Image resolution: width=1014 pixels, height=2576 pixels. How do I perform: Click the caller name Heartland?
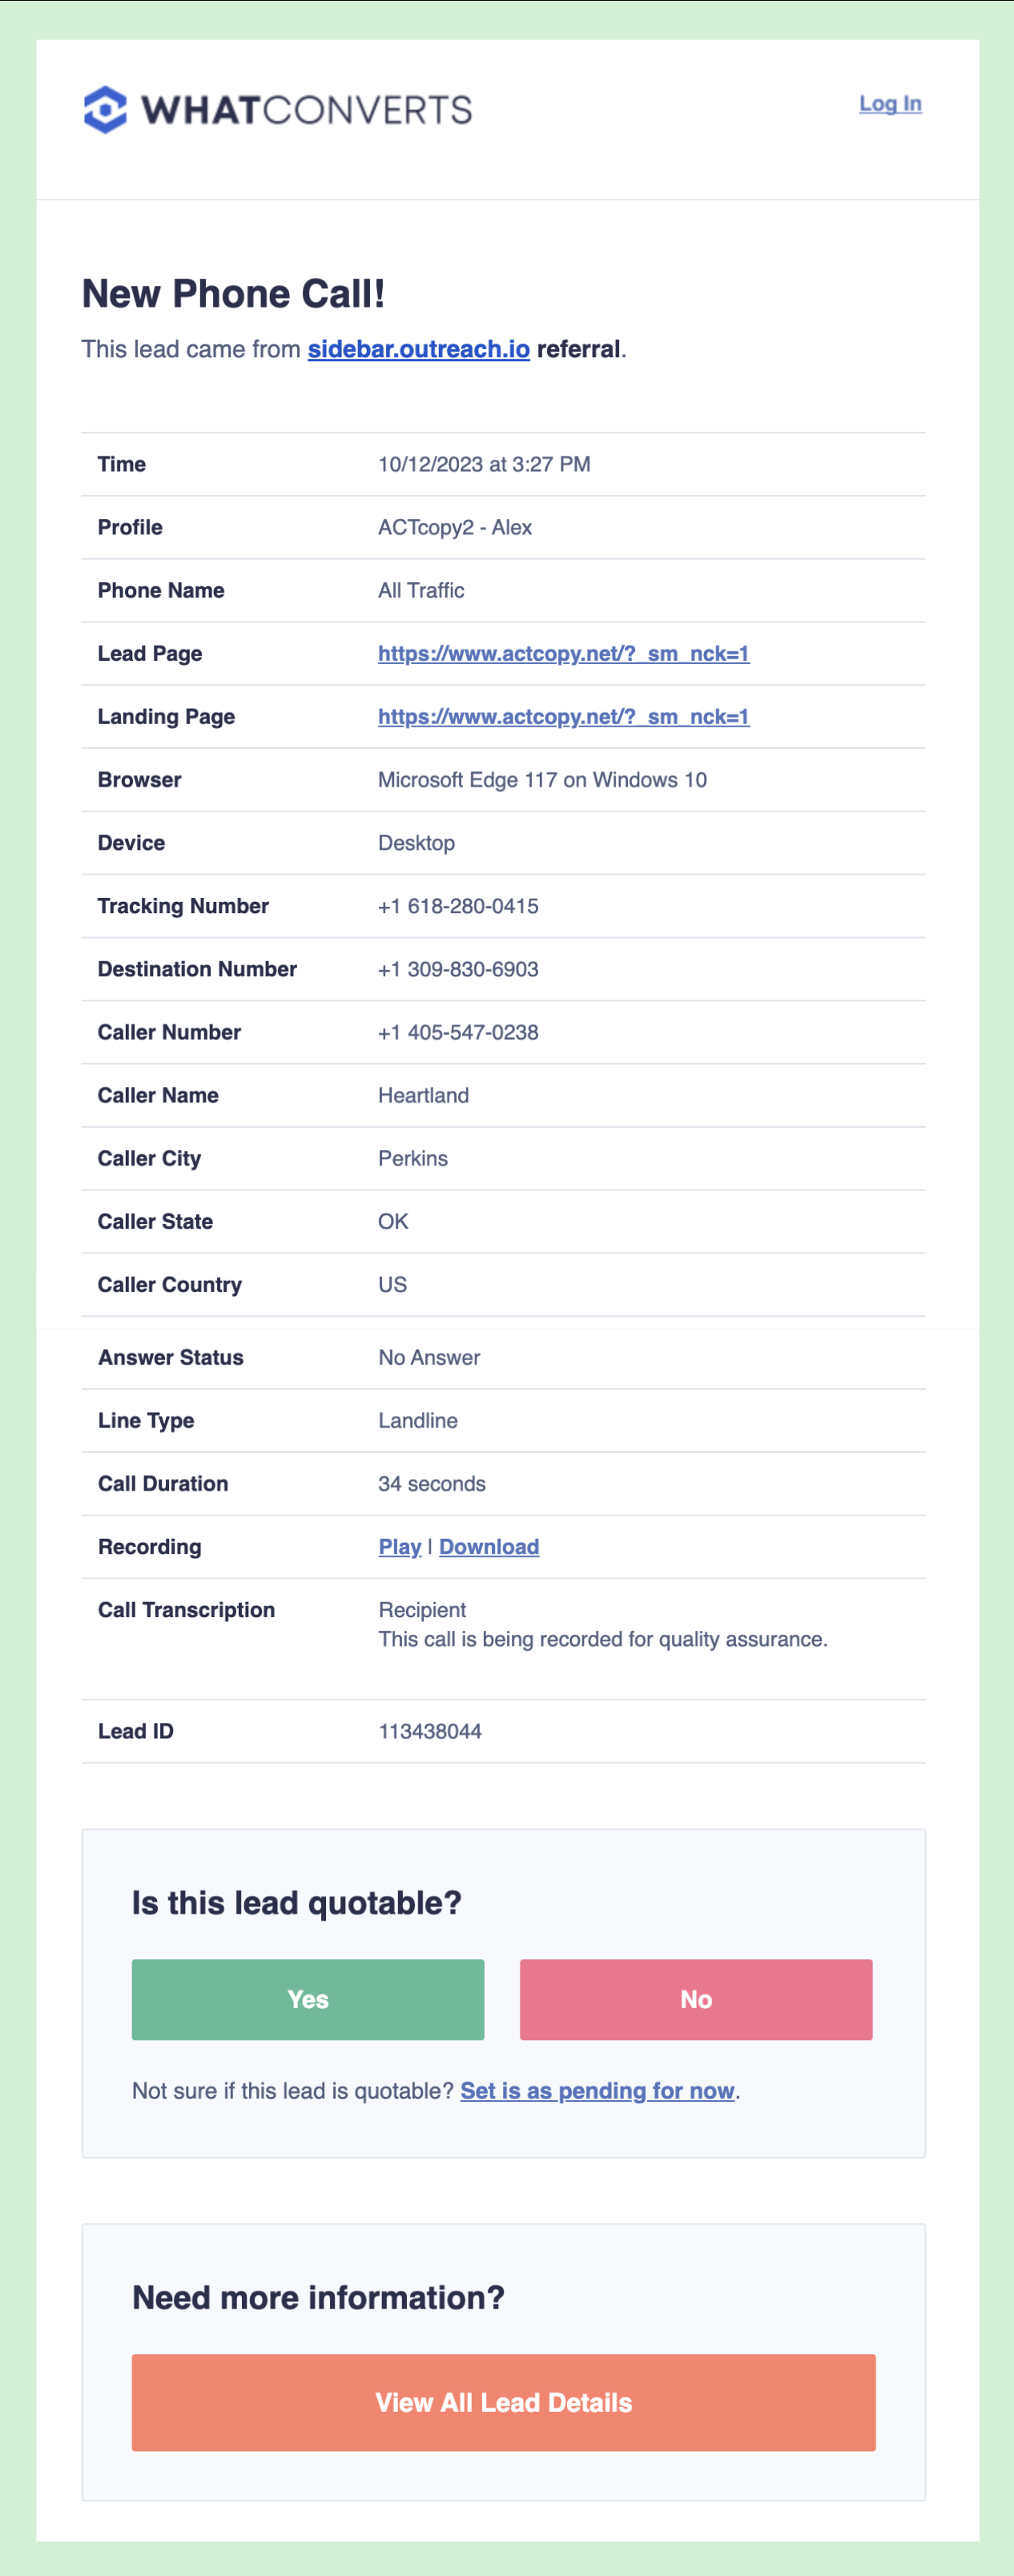pyautogui.click(x=423, y=1095)
